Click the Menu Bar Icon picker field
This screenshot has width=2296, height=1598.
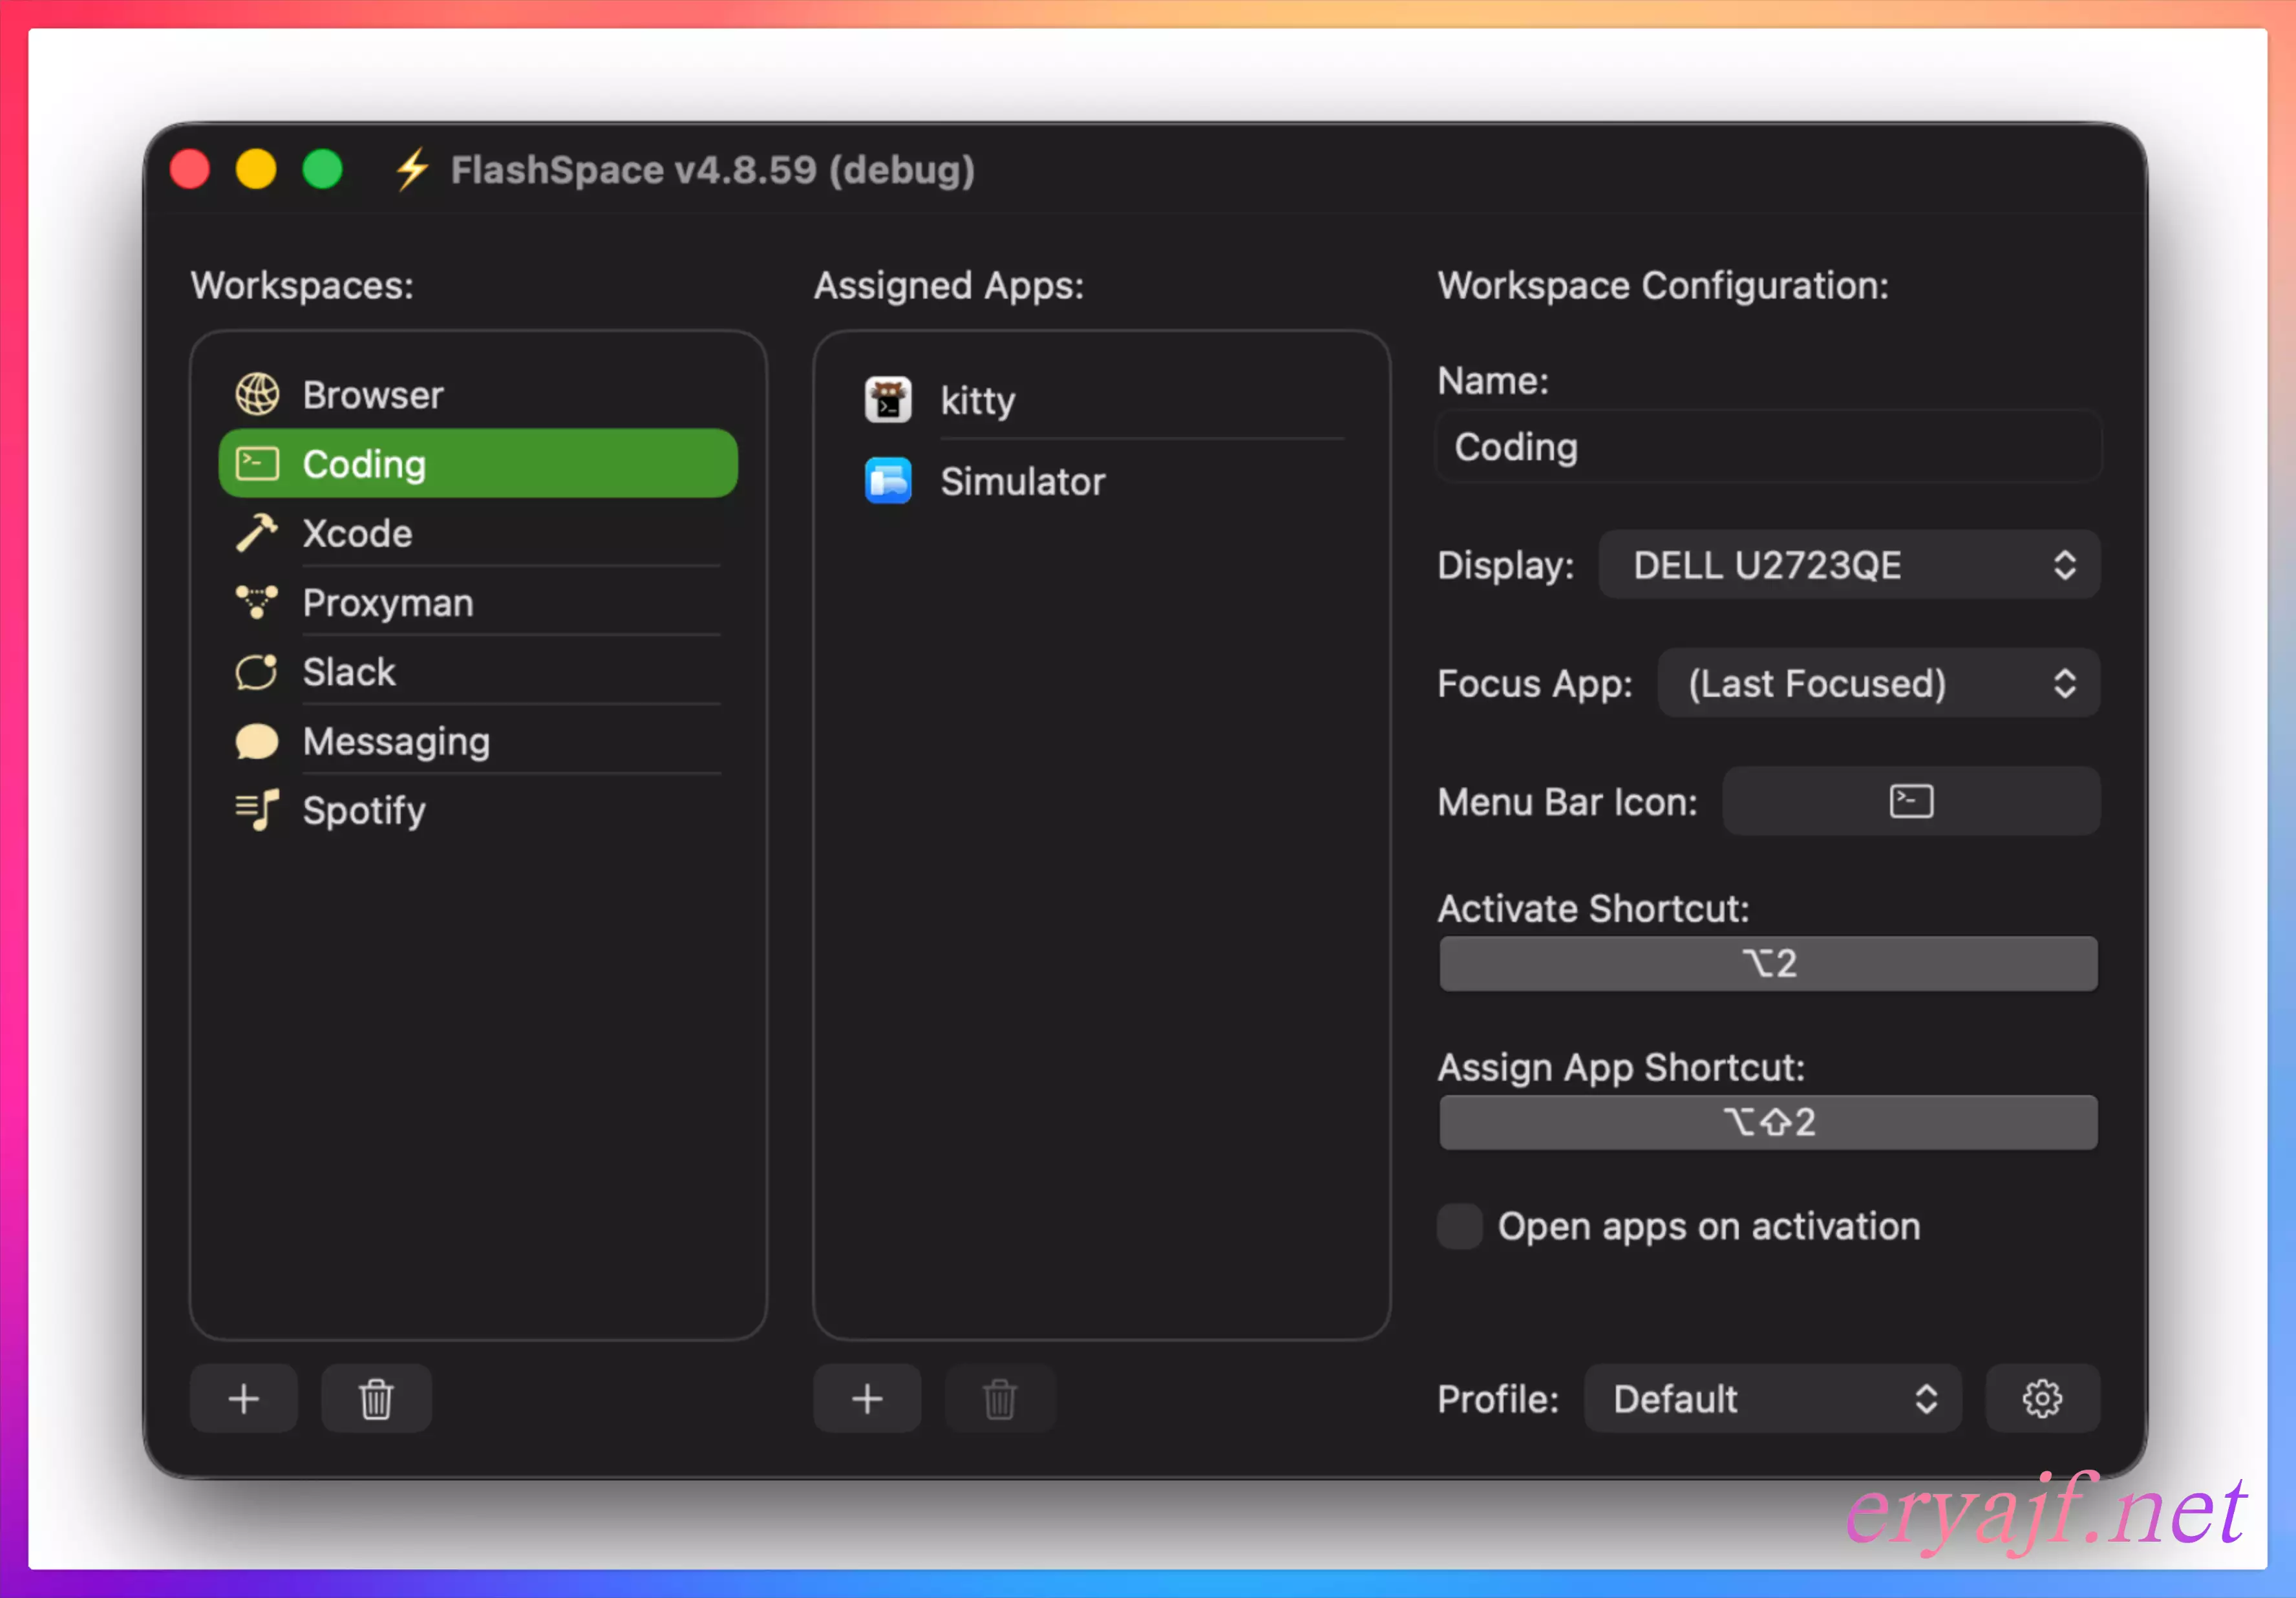click(x=1910, y=801)
